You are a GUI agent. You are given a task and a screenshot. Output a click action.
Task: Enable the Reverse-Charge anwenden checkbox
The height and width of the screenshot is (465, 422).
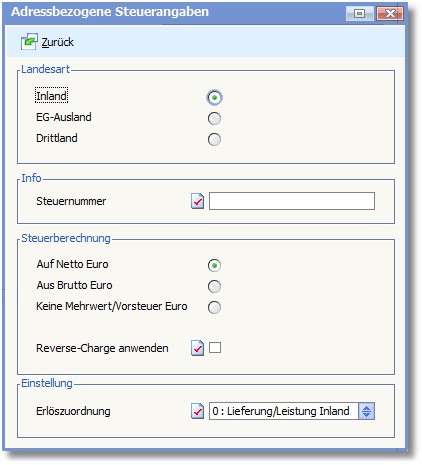215,348
